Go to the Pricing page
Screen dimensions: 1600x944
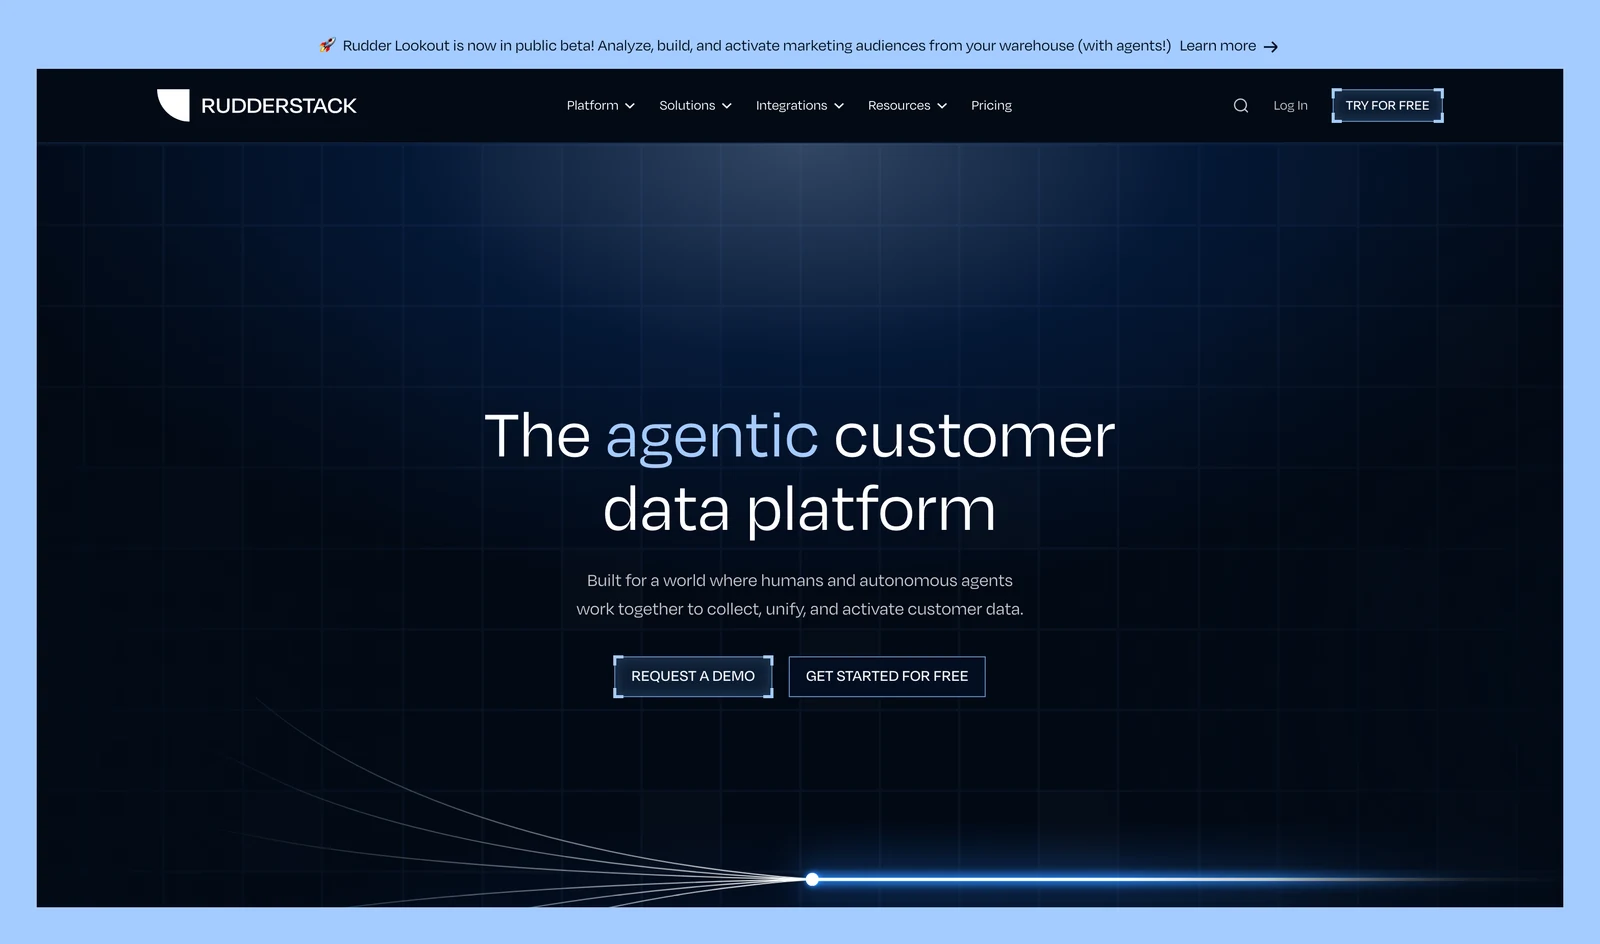(x=991, y=105)
